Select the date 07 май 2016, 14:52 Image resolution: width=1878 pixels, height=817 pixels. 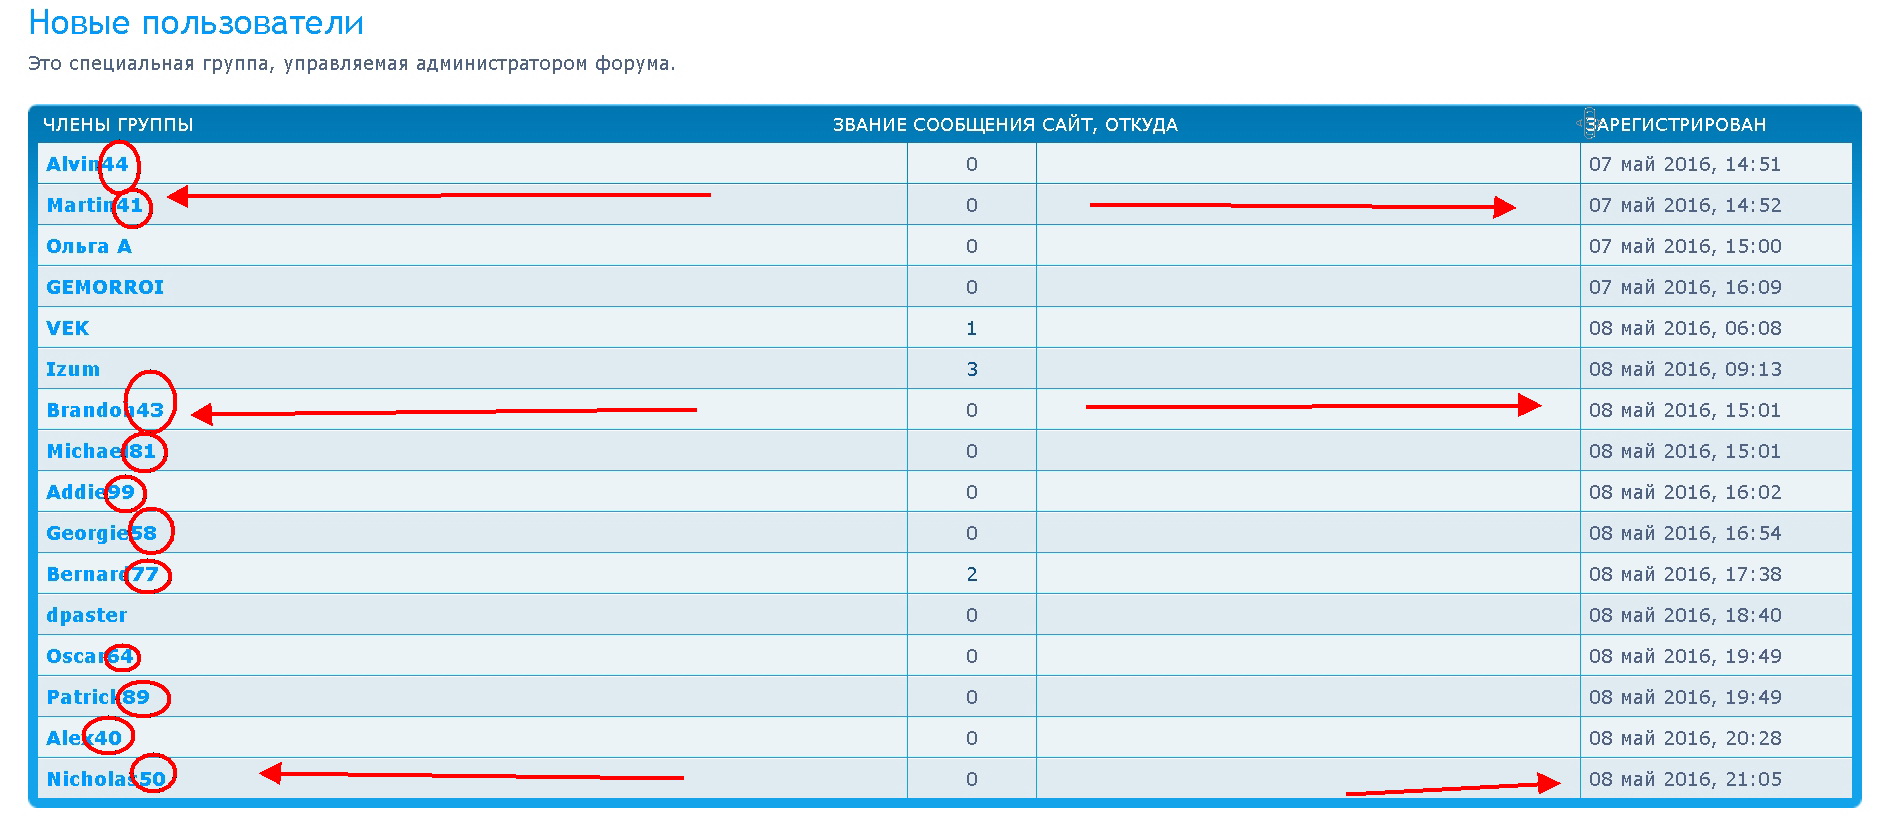tap(1685, 205)
